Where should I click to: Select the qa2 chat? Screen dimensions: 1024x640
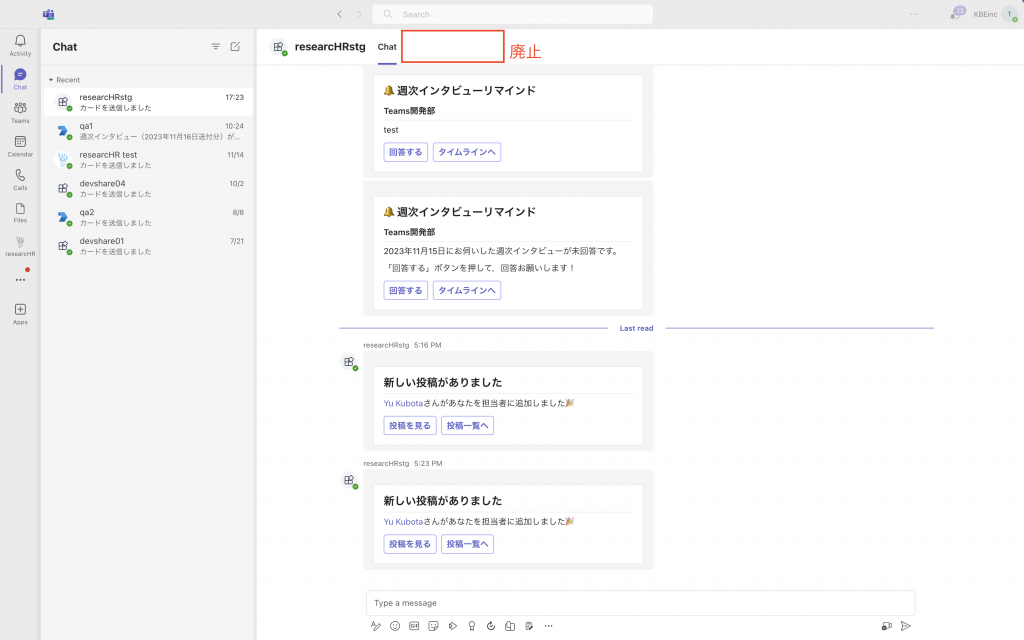(148, 217)
